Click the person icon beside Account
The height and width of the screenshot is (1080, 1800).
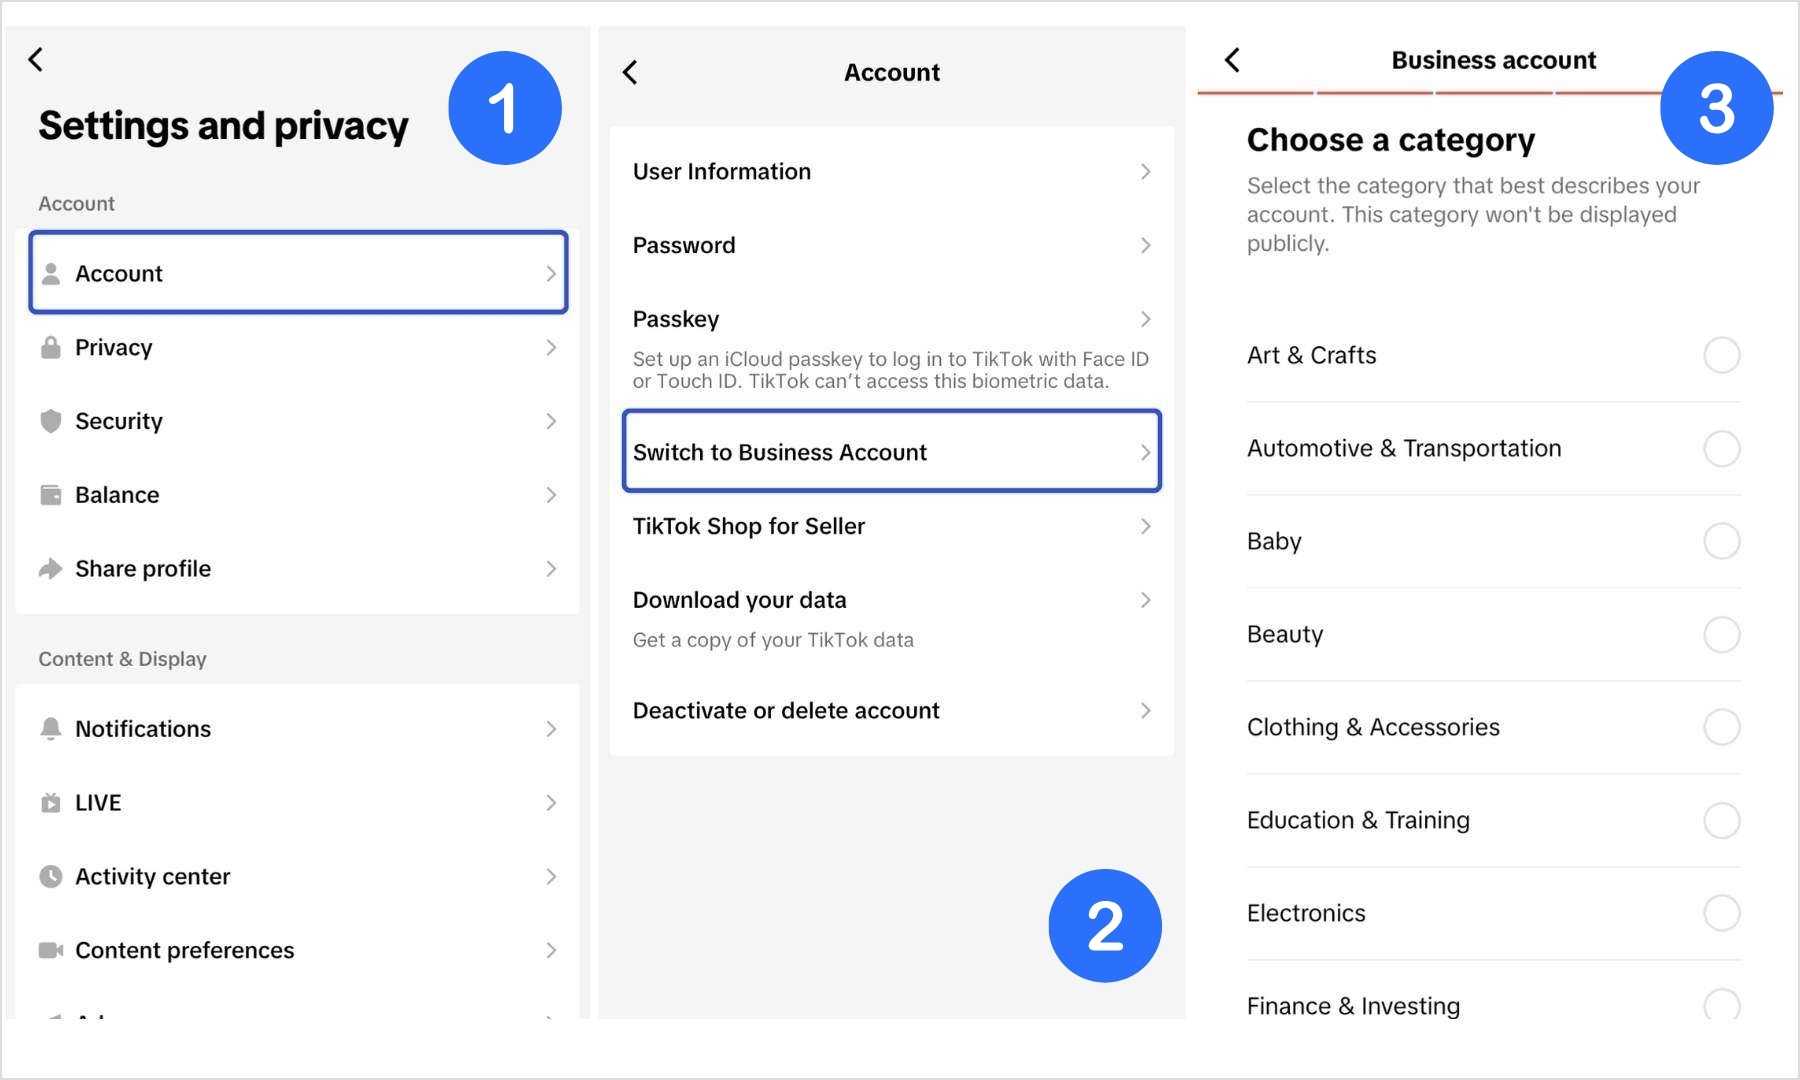[x=51, y=273]
